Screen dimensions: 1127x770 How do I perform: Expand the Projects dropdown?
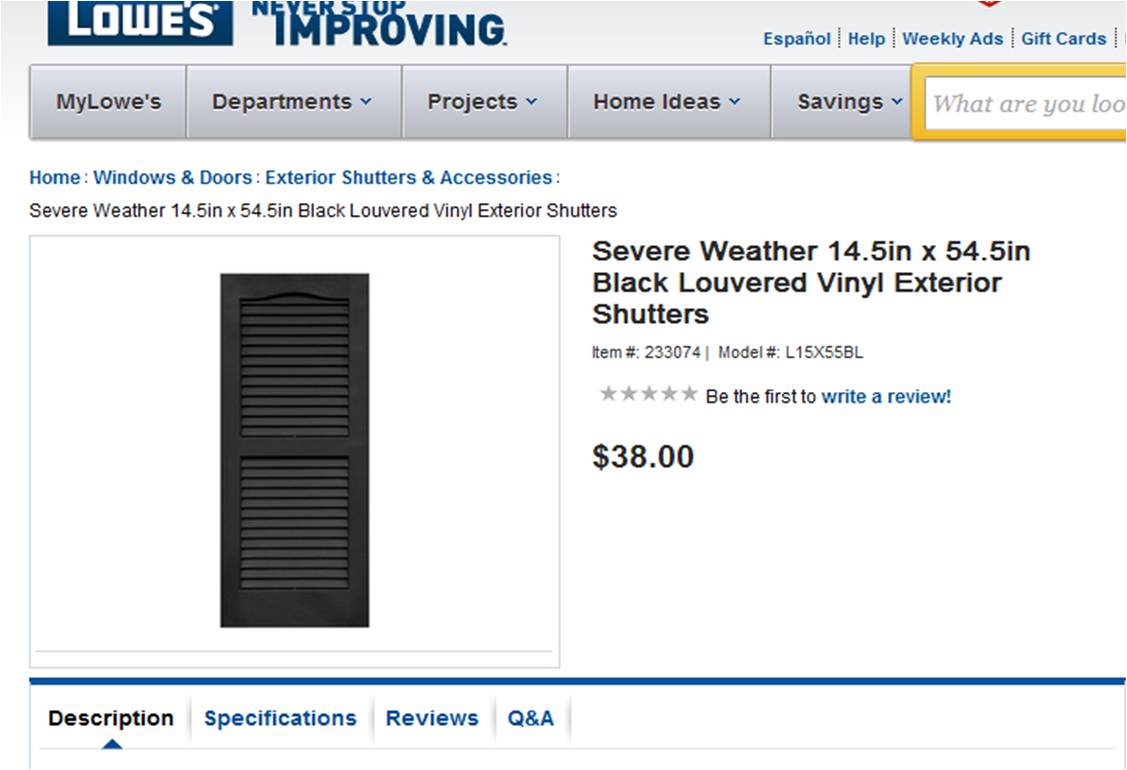[482, 102]
